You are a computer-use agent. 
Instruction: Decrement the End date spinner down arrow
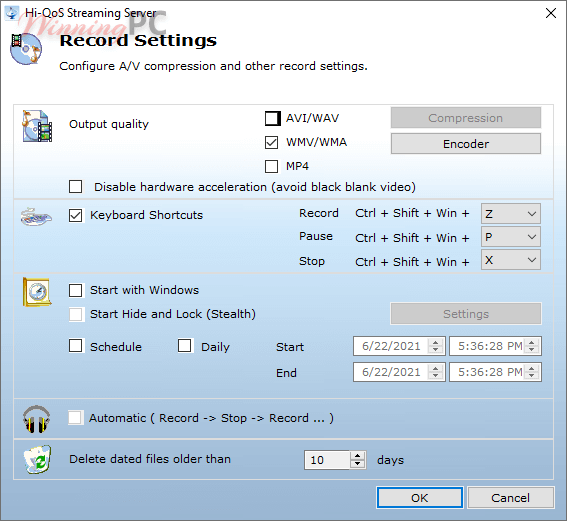pyautogui.click(x=436, y=376)
